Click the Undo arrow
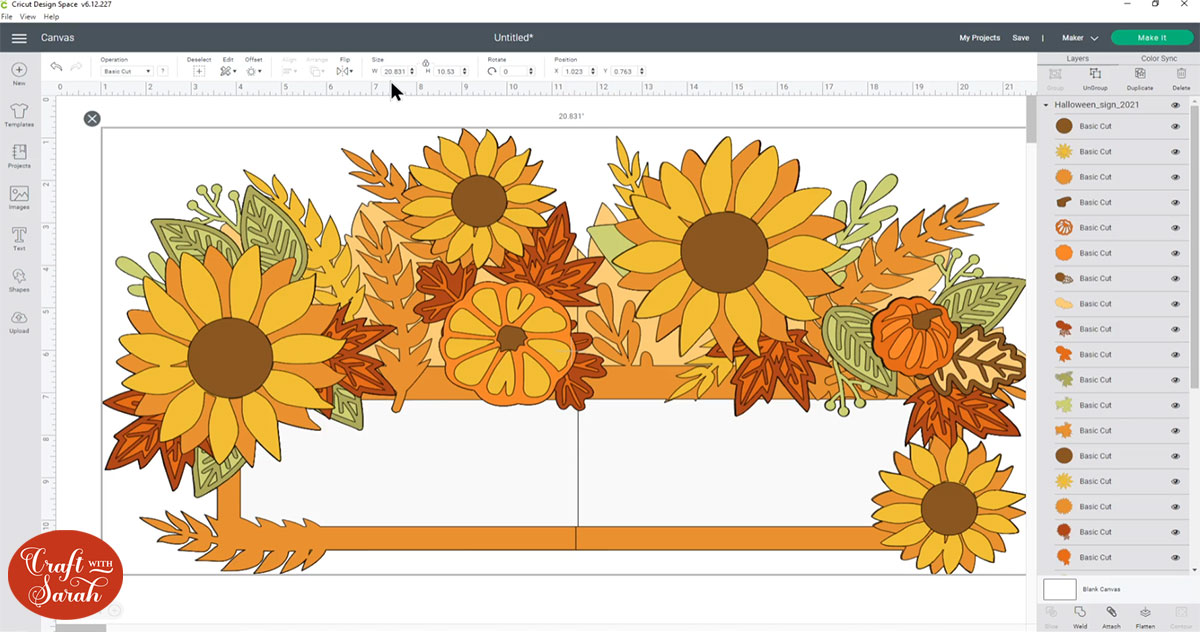Viewport: 1200px width, 632px height. pos(55,65)
